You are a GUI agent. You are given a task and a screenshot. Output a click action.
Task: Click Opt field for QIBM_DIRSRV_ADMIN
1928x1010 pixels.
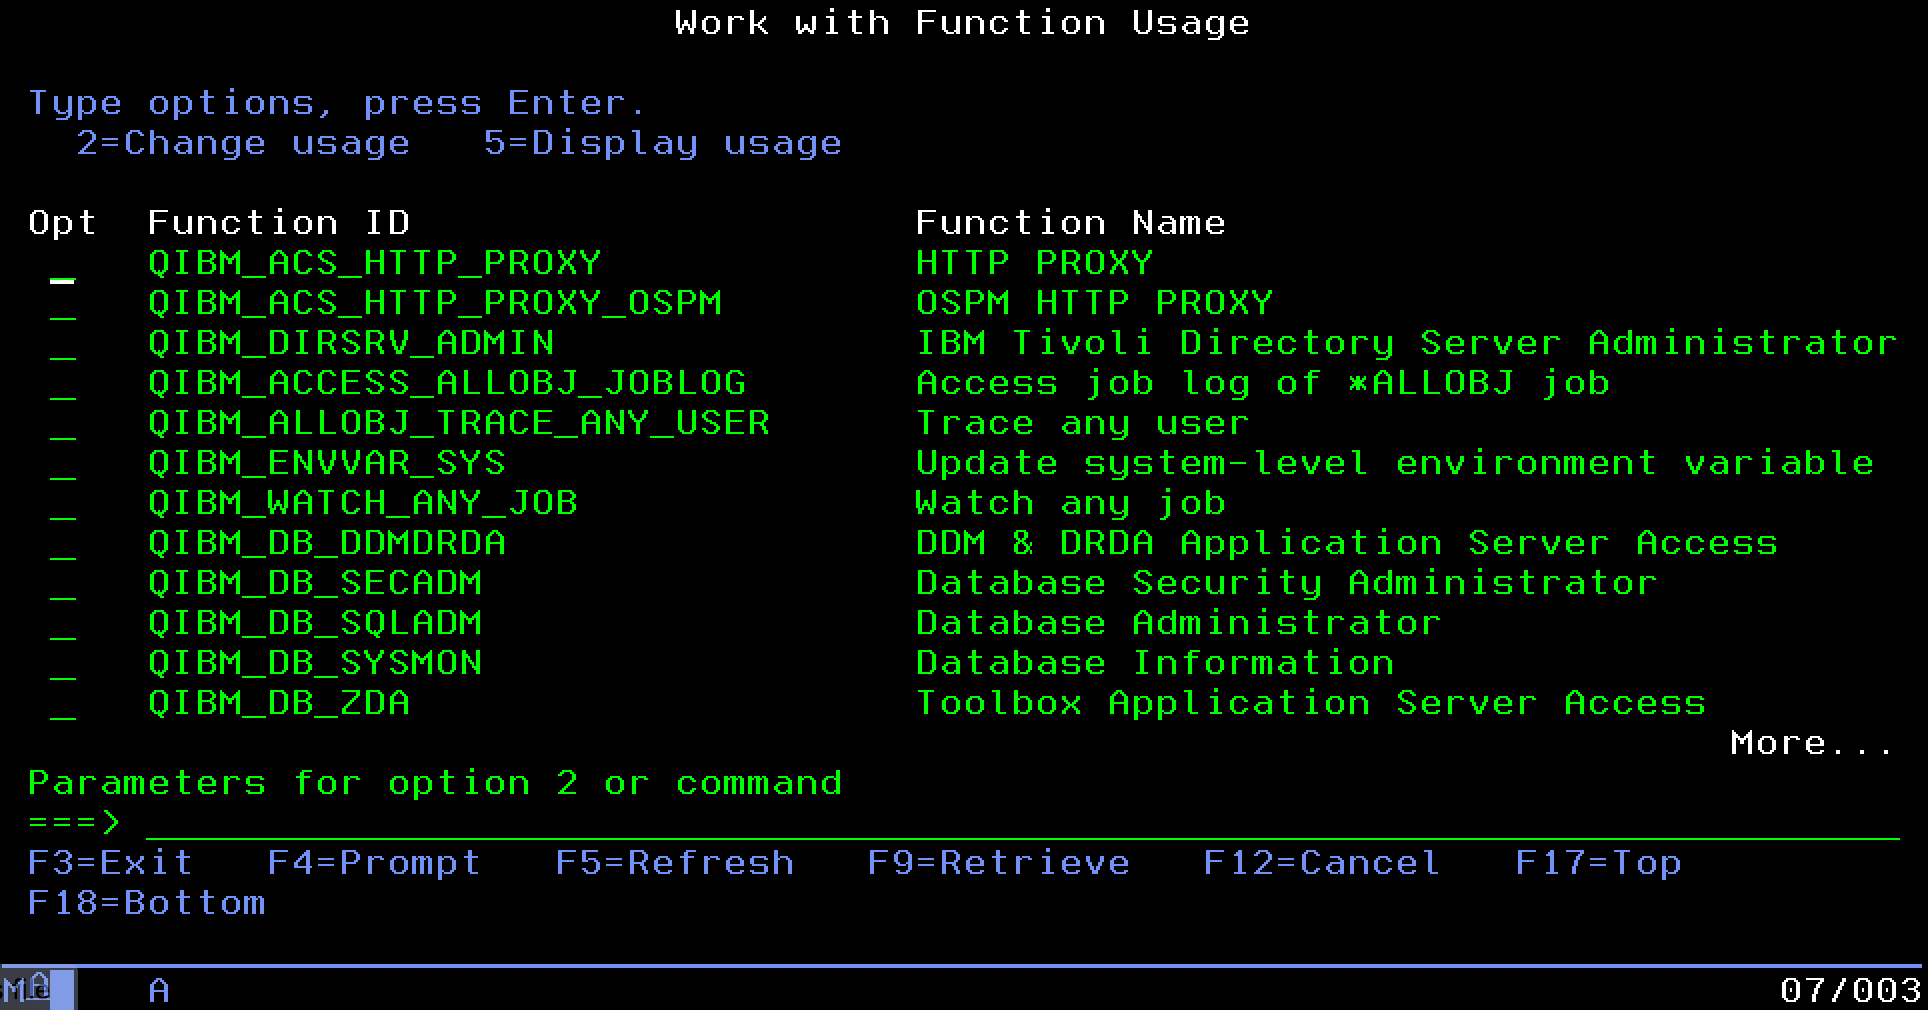pyautogui.click(x=62, y=344)
